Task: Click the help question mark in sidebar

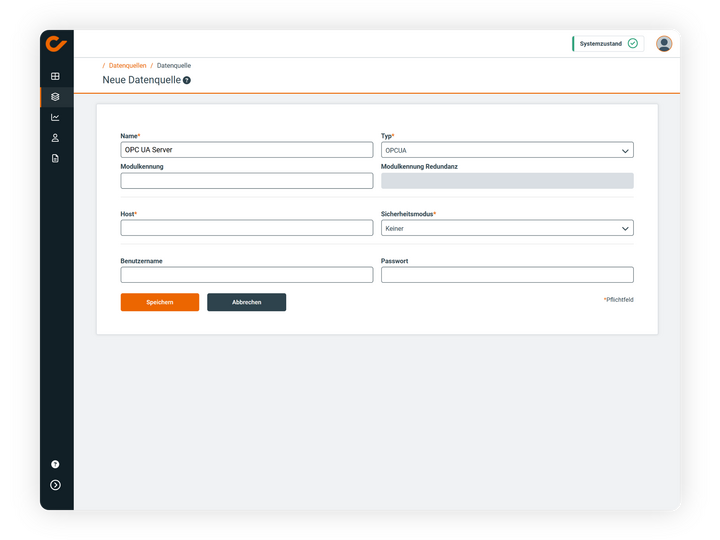Action: point(55,464)
